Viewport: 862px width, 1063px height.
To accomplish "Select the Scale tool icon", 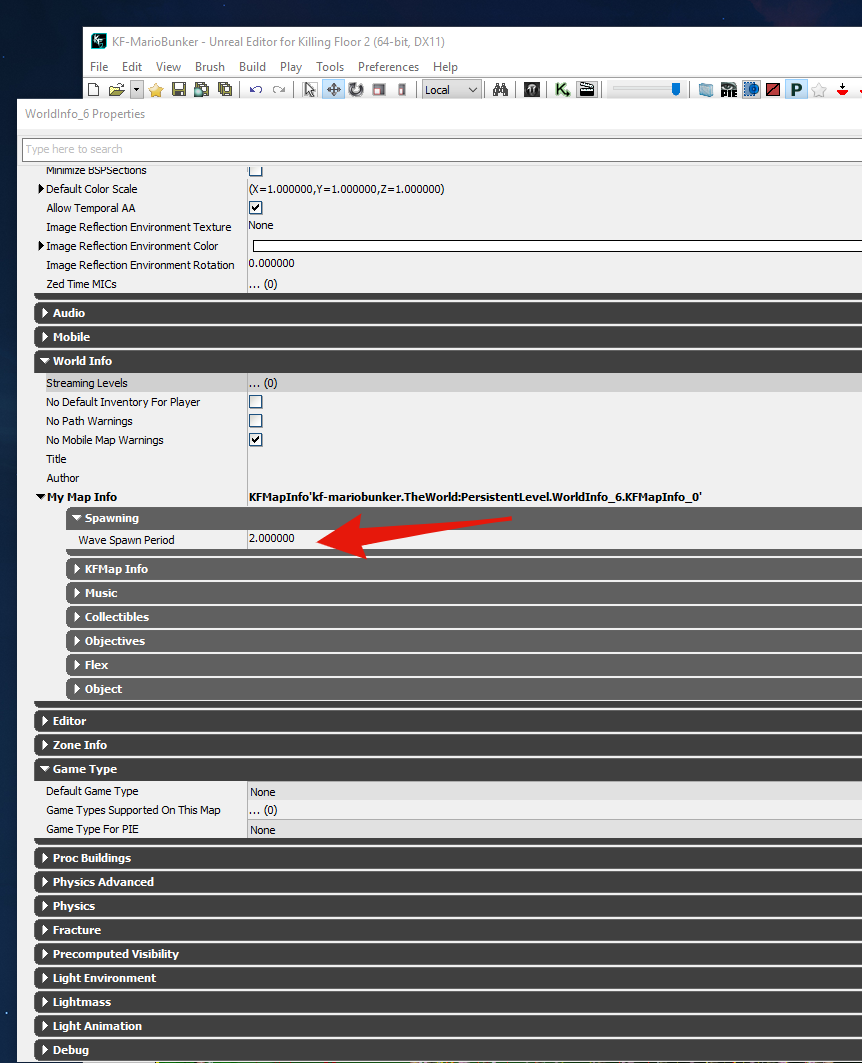I will coord(379,89).
